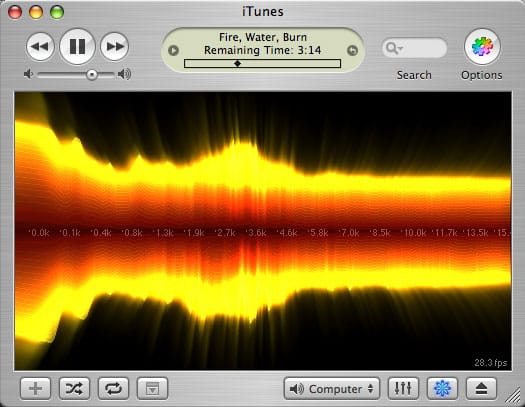Add a new playlist with plus button

tap(35, 389)
